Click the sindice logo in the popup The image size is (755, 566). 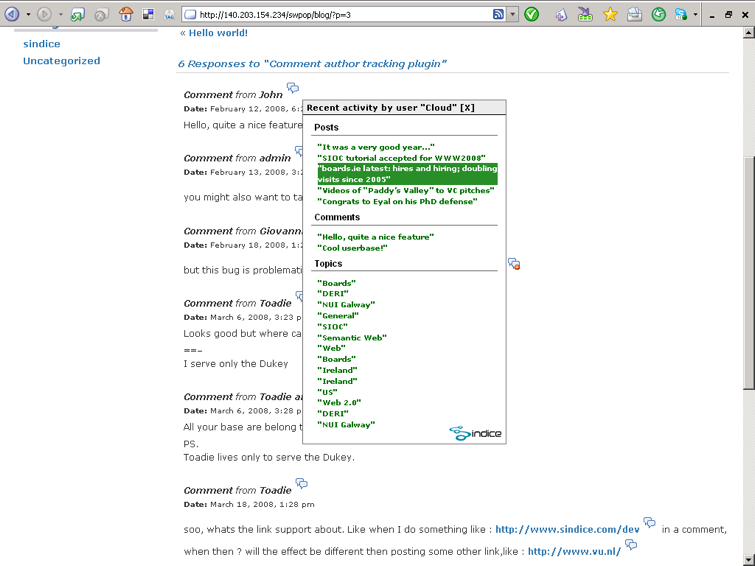pyautogui.click(x=475, y=433)
